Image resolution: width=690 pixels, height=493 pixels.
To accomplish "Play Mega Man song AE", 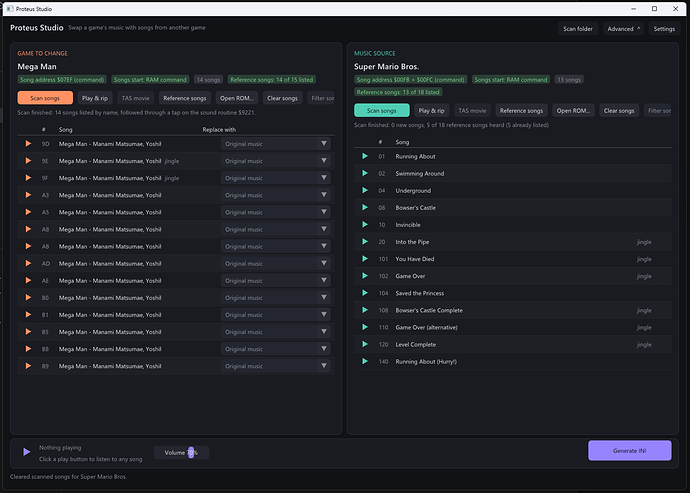I will pos(28,280).
